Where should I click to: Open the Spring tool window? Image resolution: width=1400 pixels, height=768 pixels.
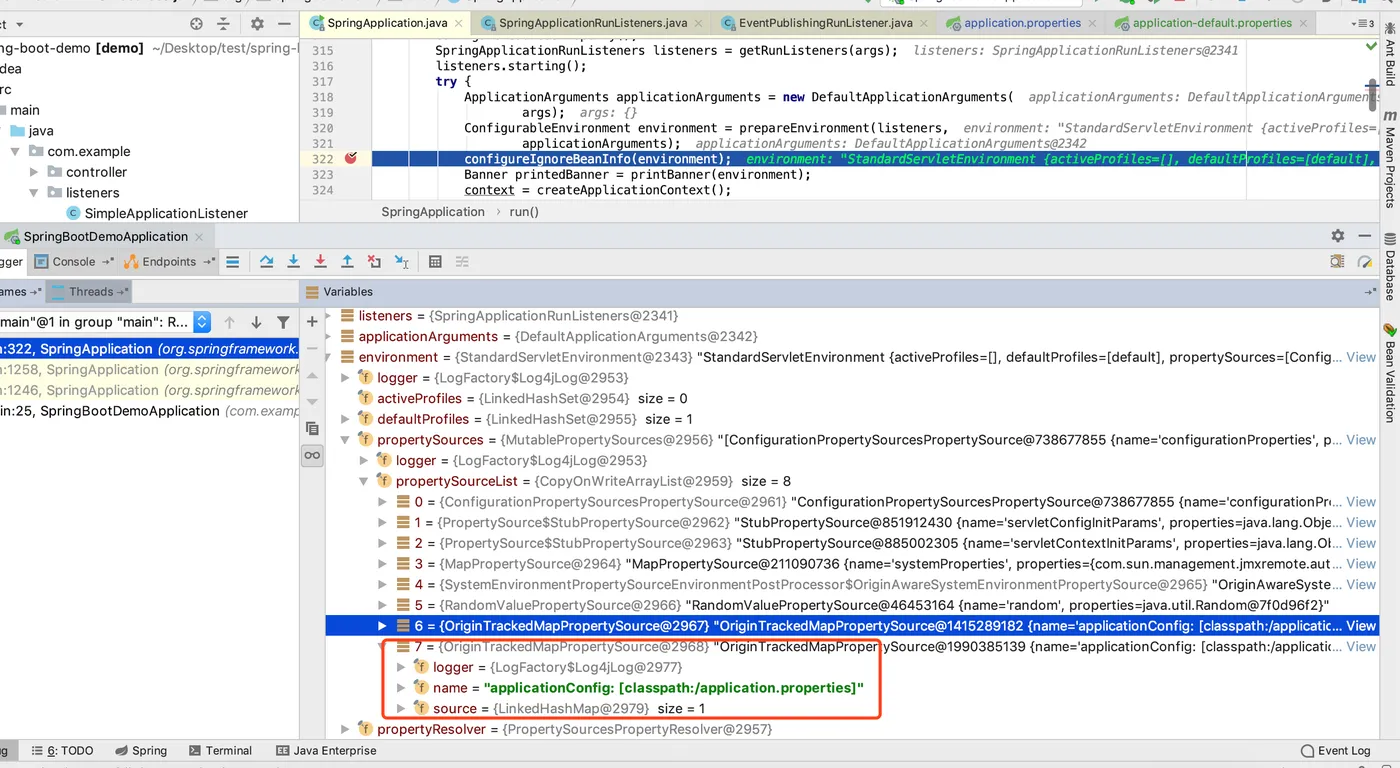coord(141,751)
